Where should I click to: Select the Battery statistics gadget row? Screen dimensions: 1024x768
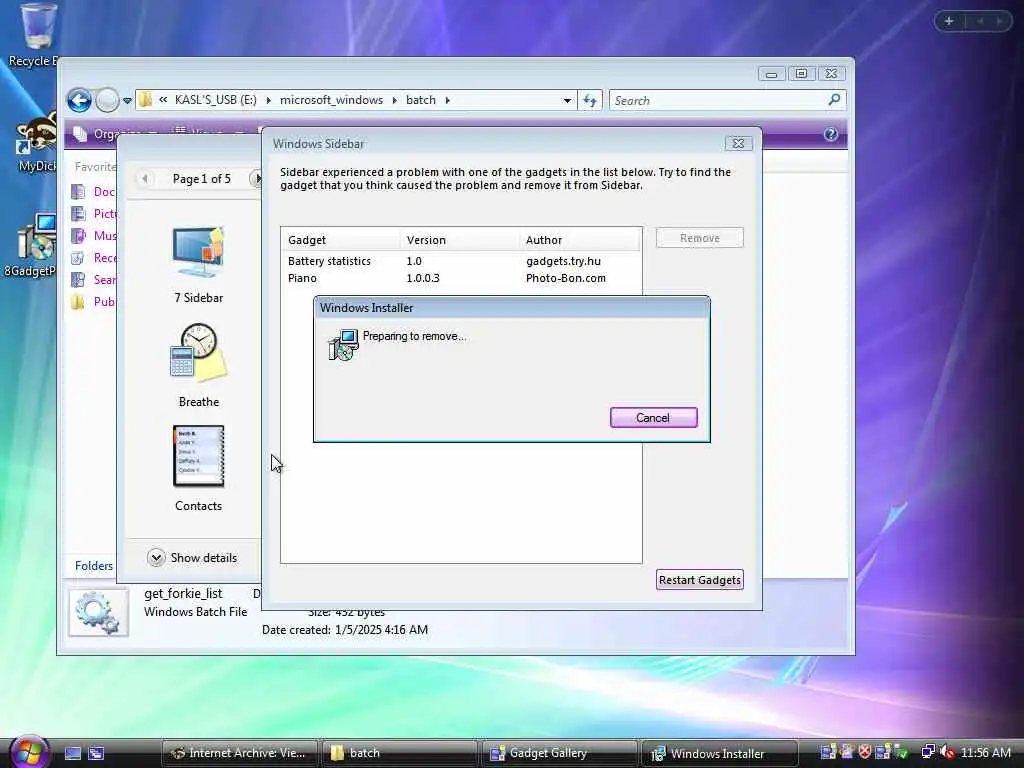(461, 261)
